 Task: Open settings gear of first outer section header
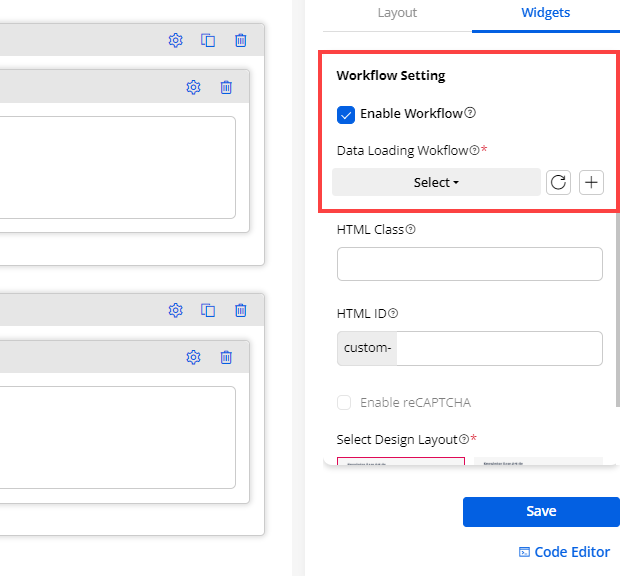click(176, 40)
